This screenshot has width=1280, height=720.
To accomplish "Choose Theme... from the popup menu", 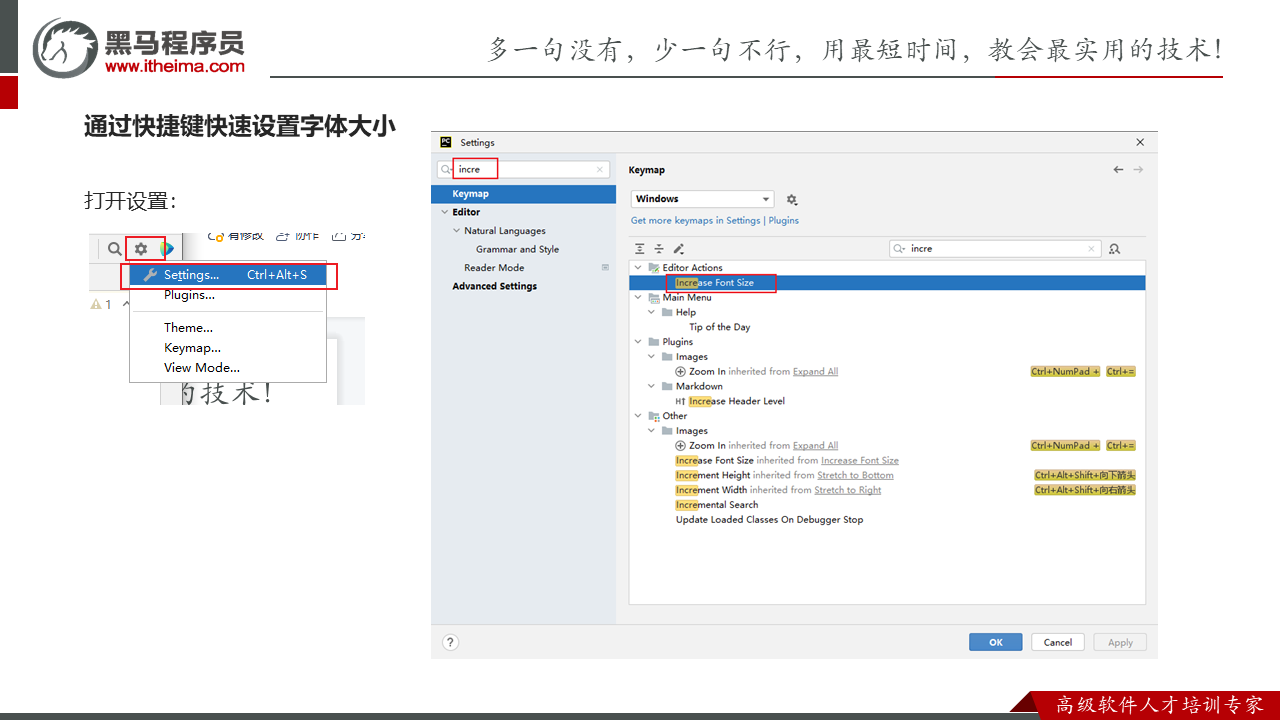I will point(188,327).
